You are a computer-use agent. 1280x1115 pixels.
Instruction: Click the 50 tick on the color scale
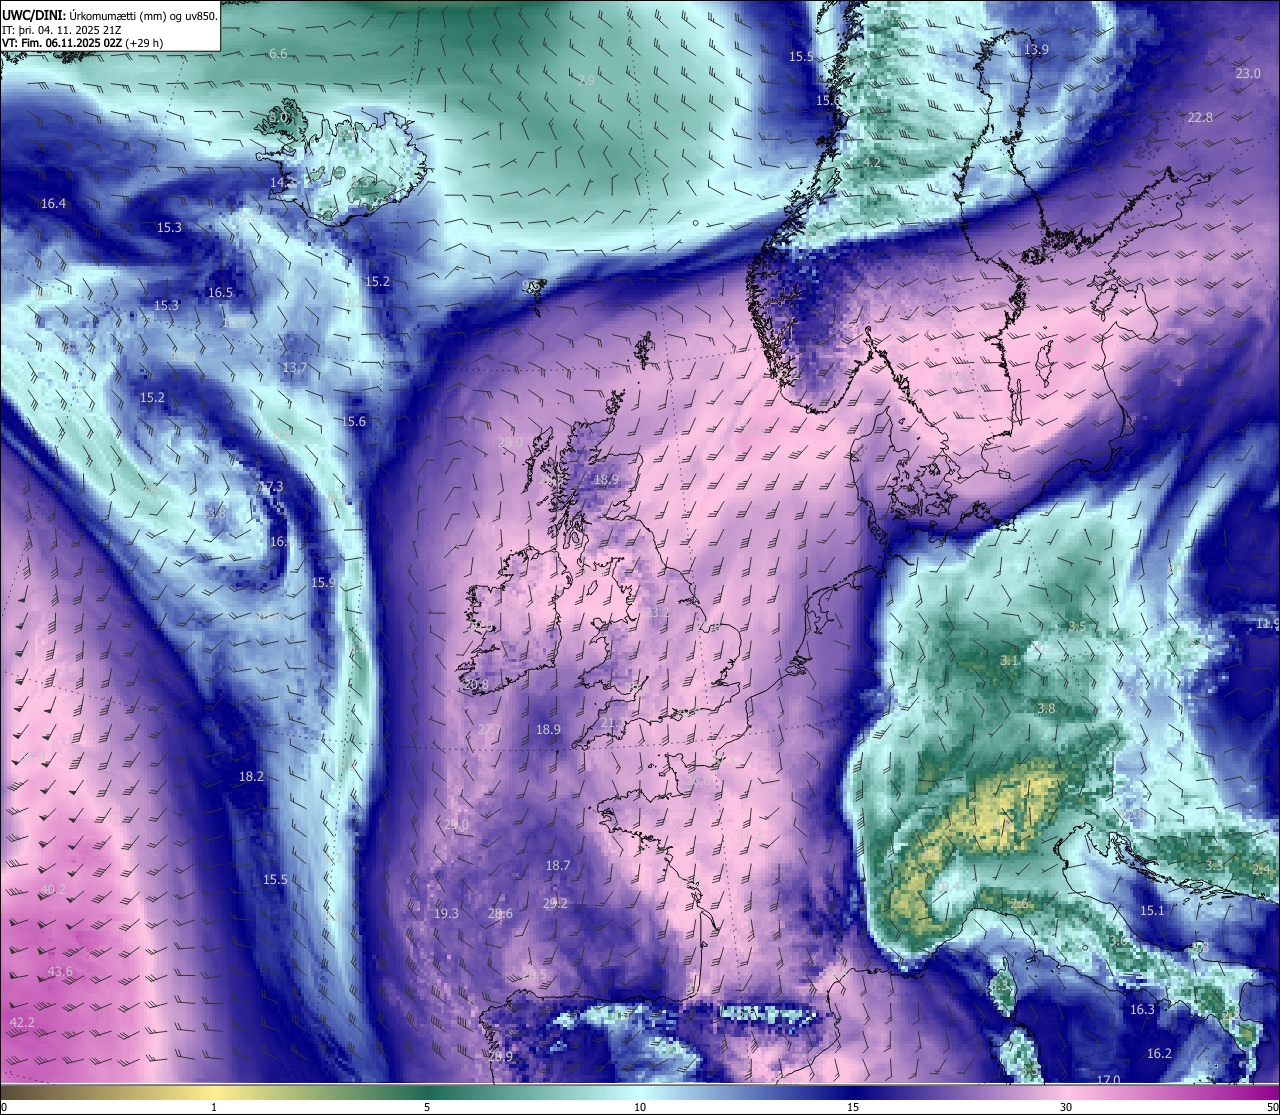(x=1272, y=1107)
